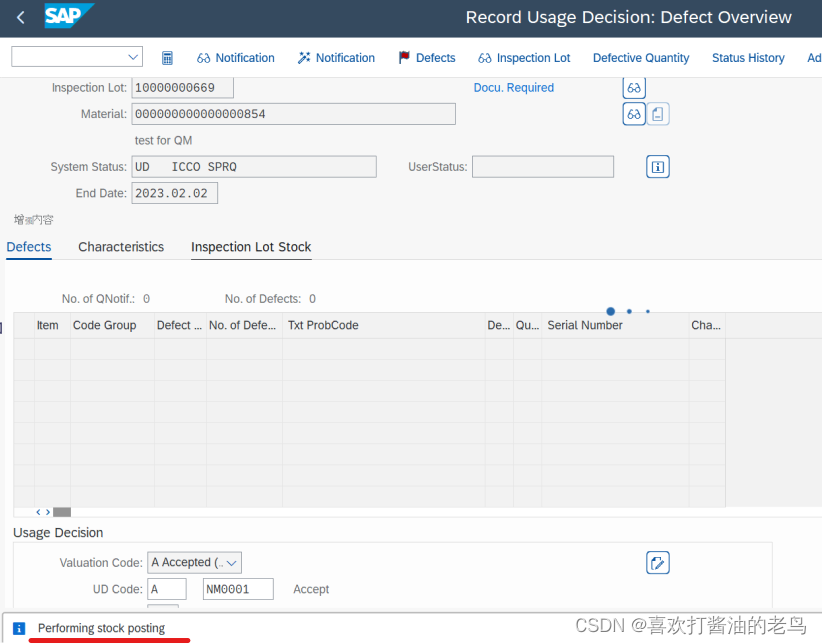Display the Material via its glasses icon
822x644 pixels.
[633, 113]
